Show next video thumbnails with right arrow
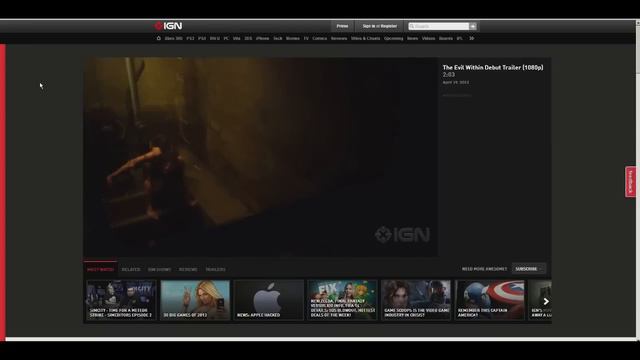The image size is (640, 360). 546,302
